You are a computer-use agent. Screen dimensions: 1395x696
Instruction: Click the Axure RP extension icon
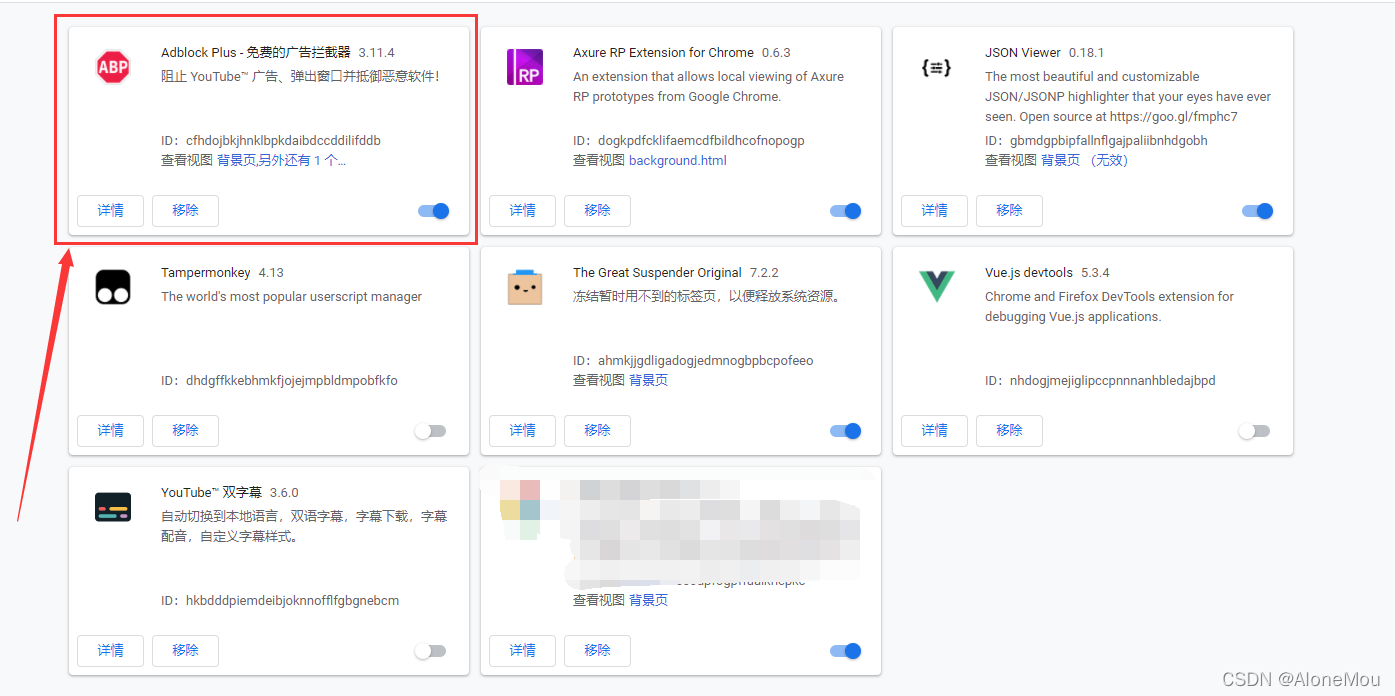525,67
